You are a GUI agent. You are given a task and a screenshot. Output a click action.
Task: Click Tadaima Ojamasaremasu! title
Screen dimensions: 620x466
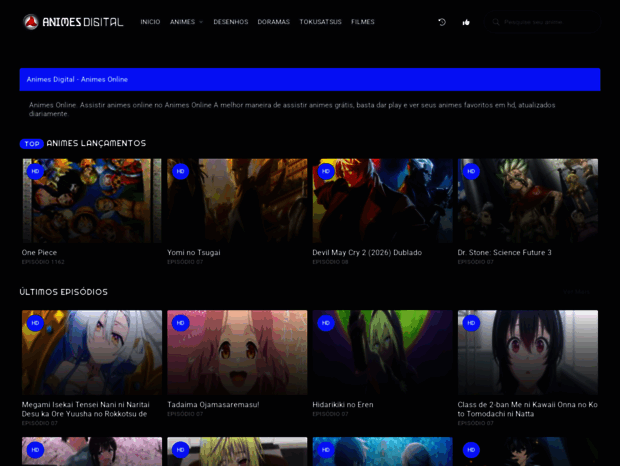pos(213,405)
